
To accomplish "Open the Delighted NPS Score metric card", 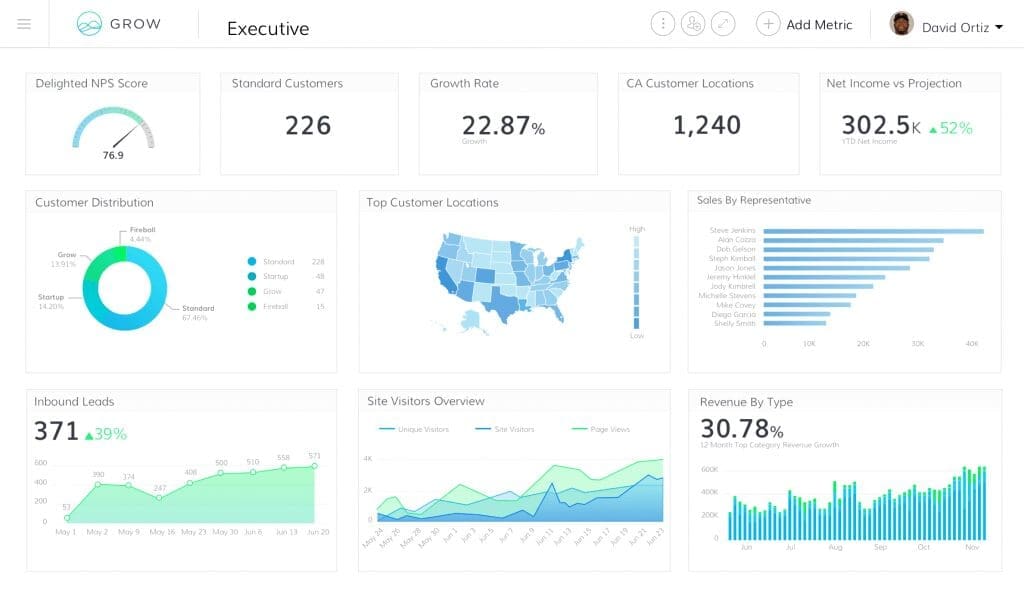I will click(112, 124).
